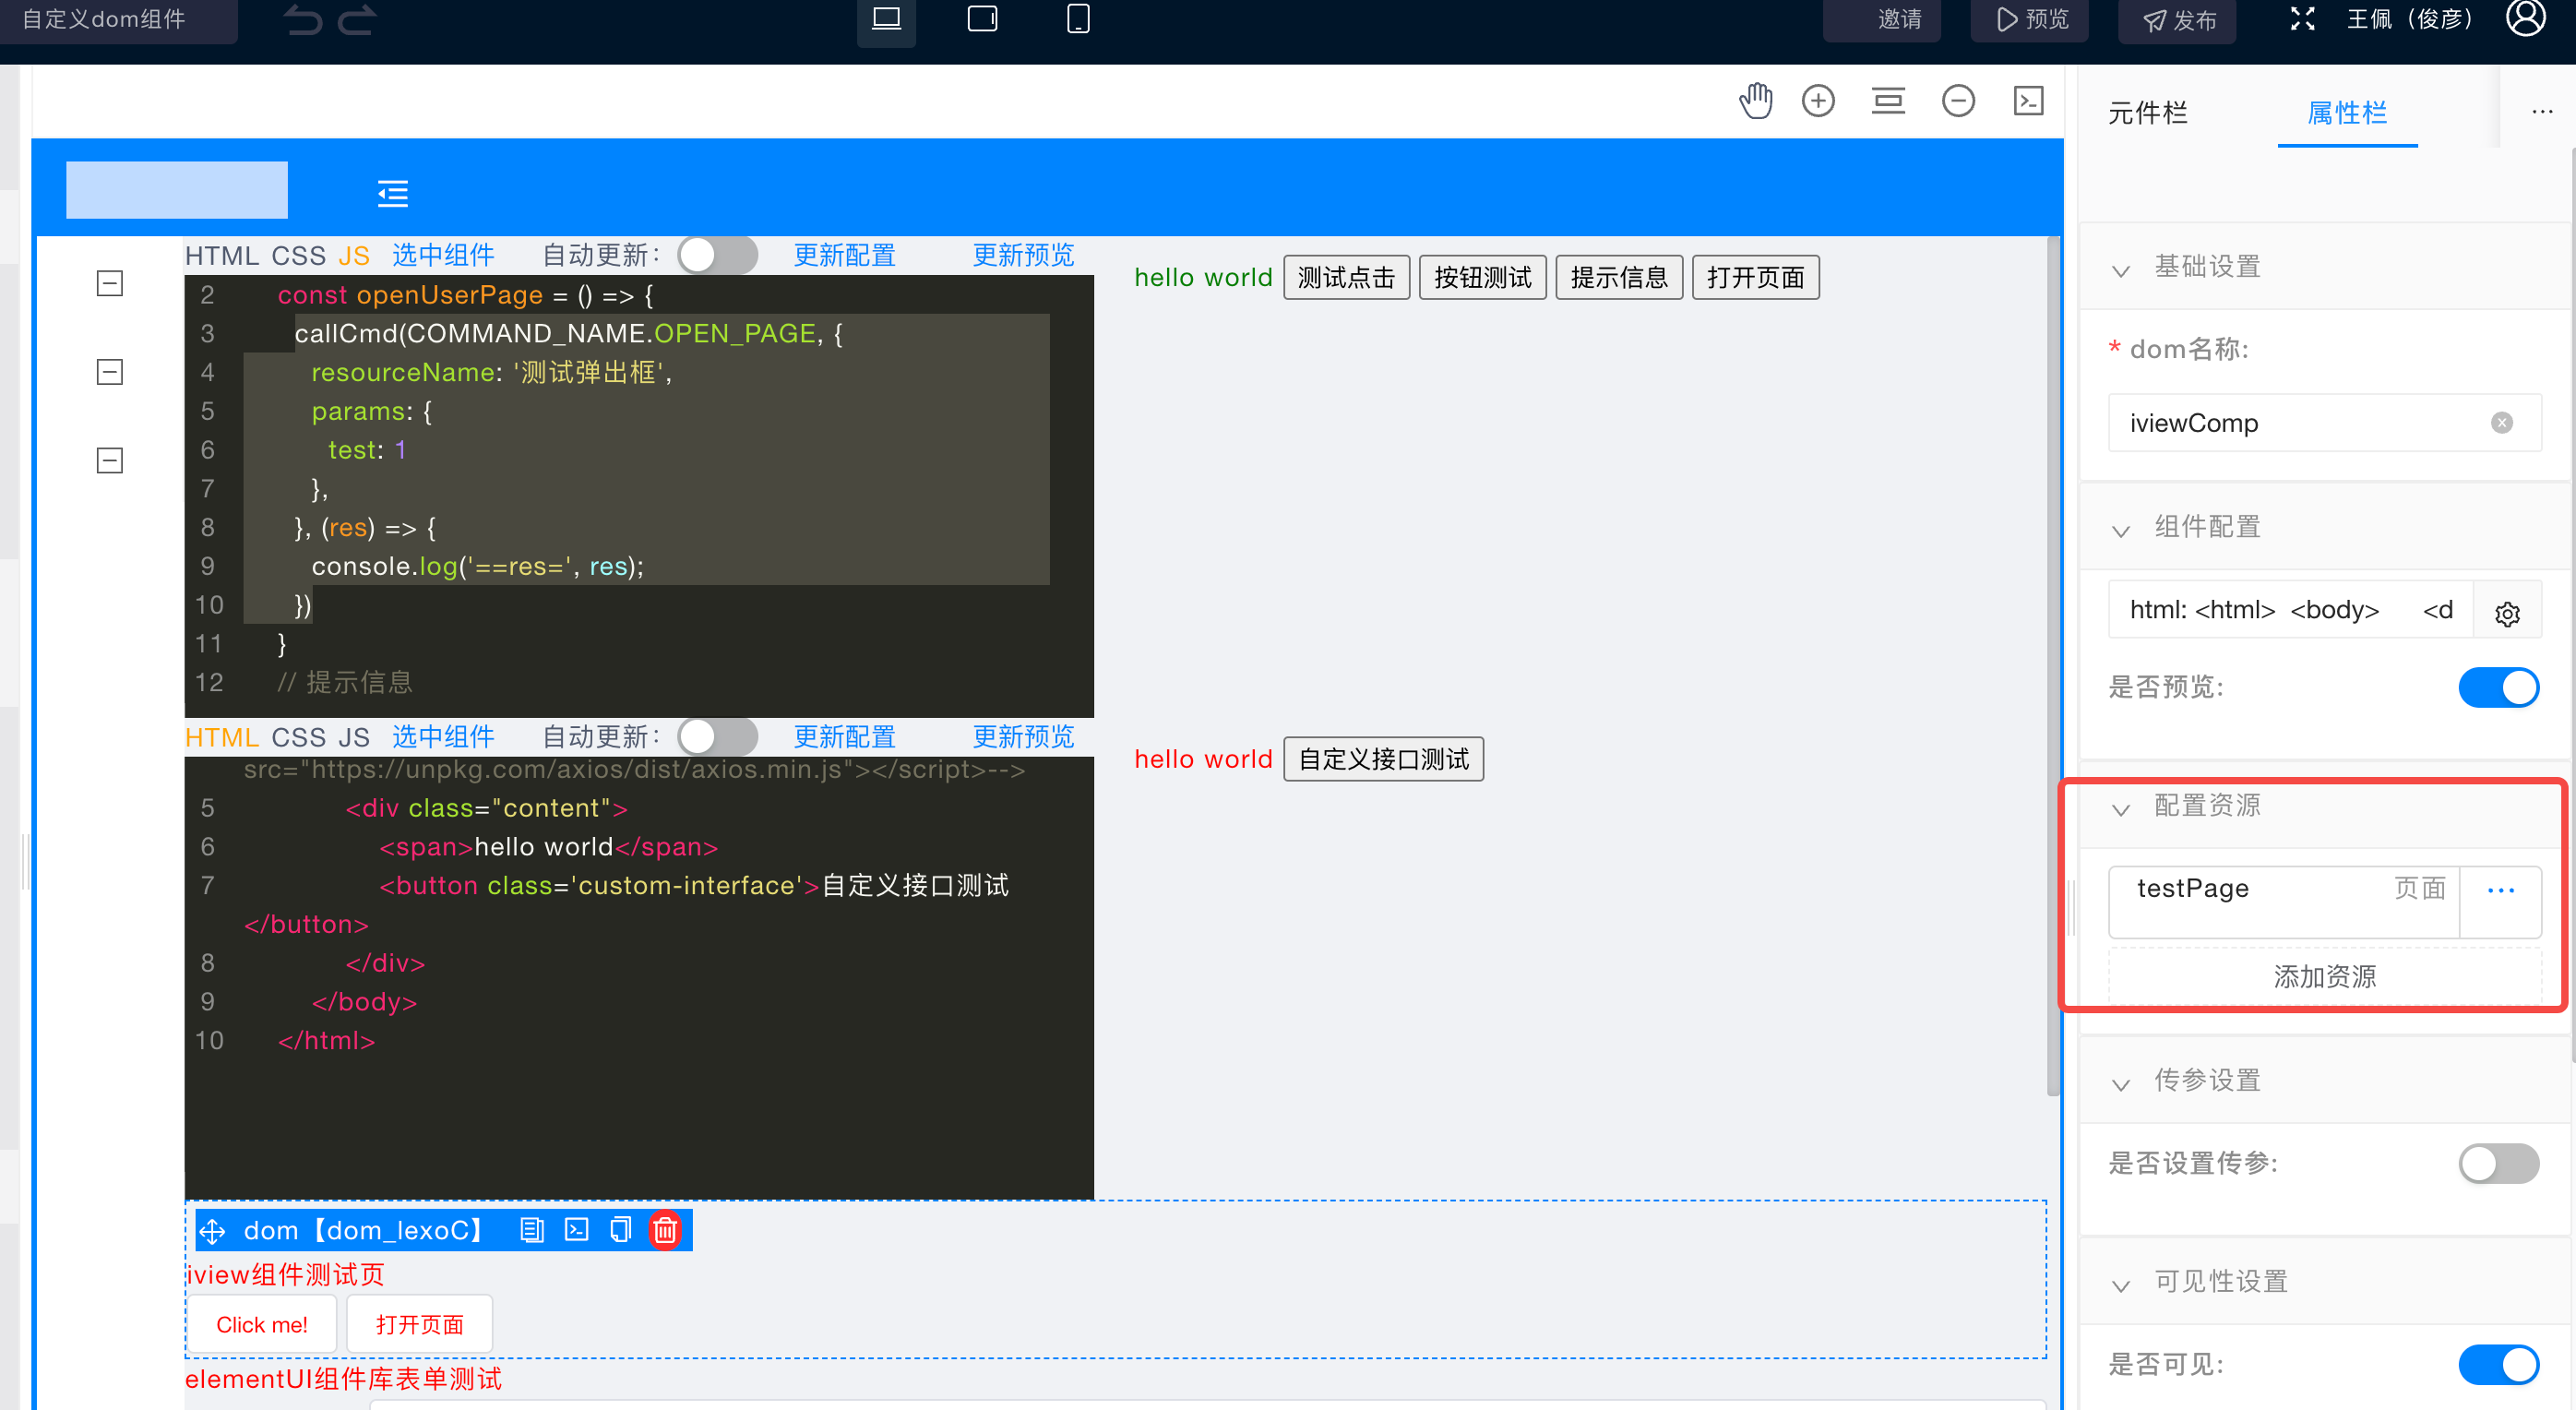Image resolution: width=2576 pixels, height=1410 pixels.
Task: Click 更新配置 in first editor
Action: 844,256
